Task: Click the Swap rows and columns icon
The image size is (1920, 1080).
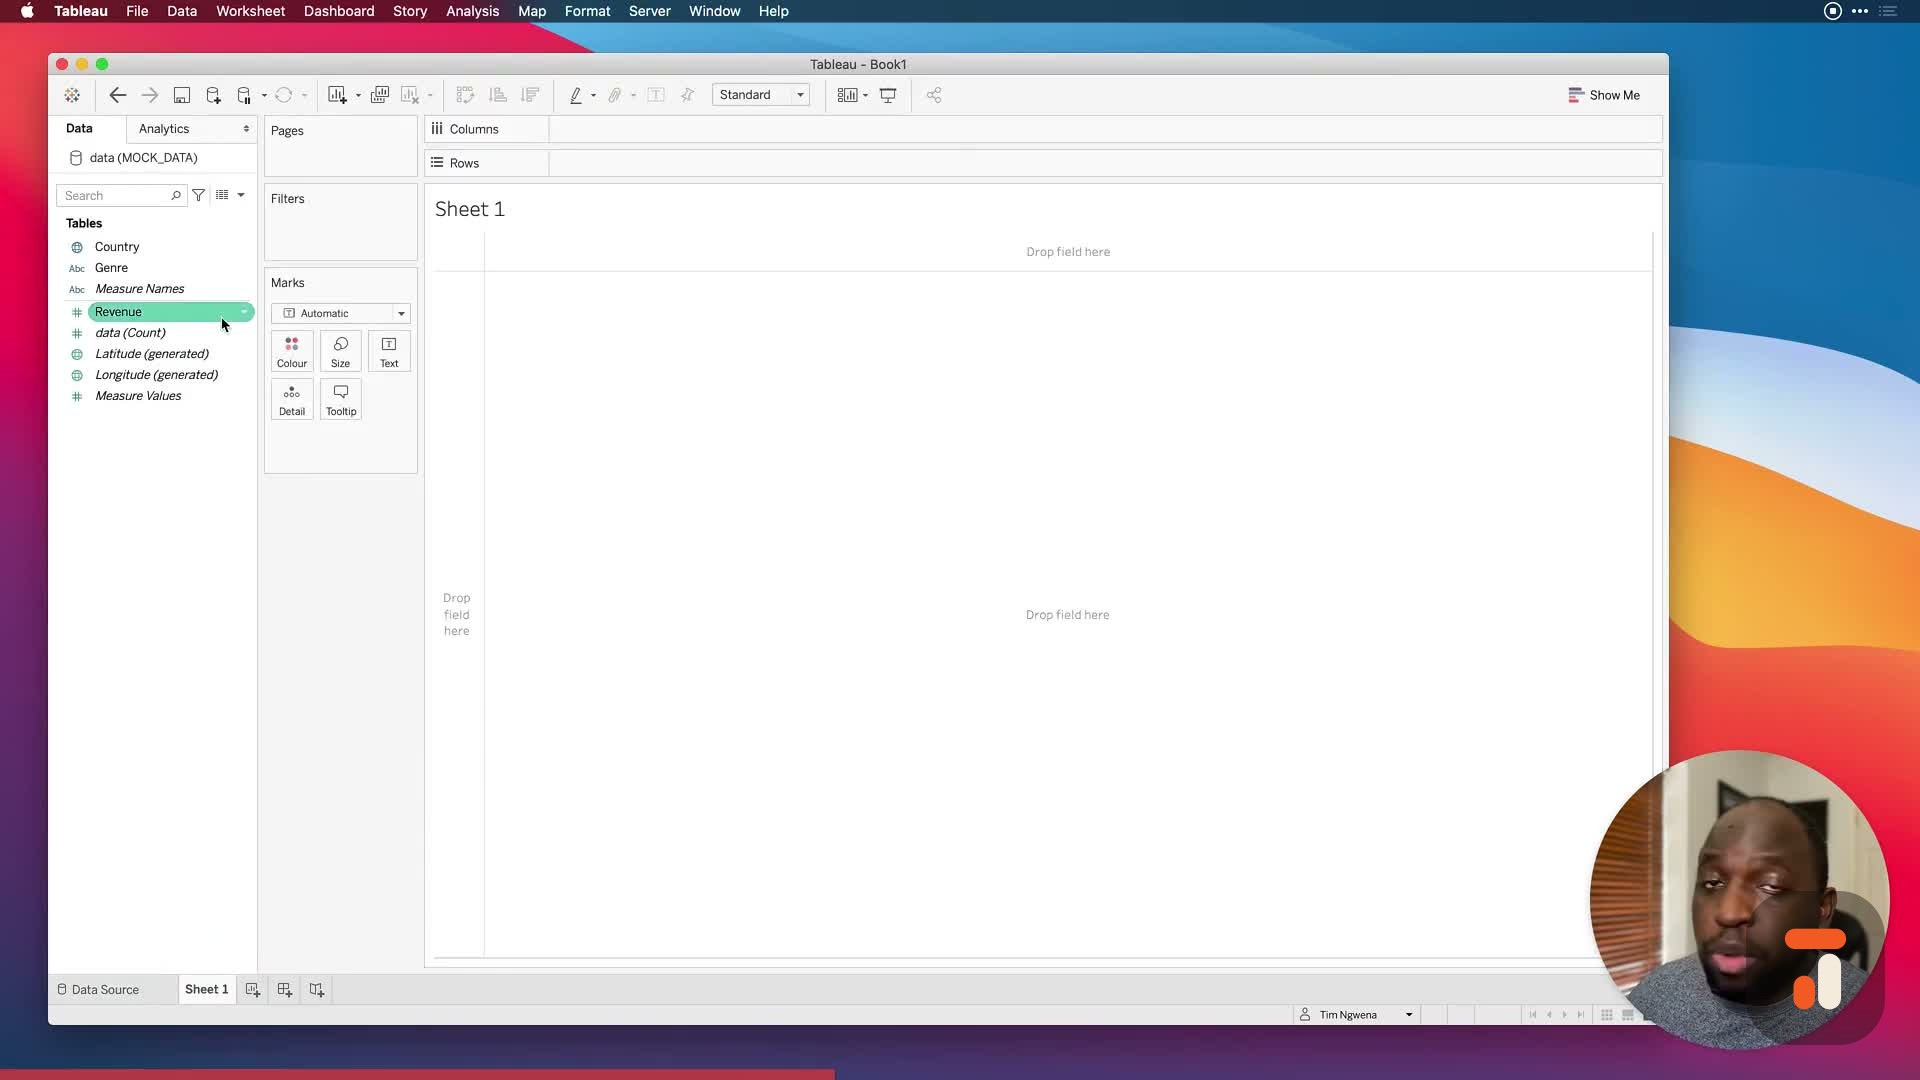Action: point(465,95)
